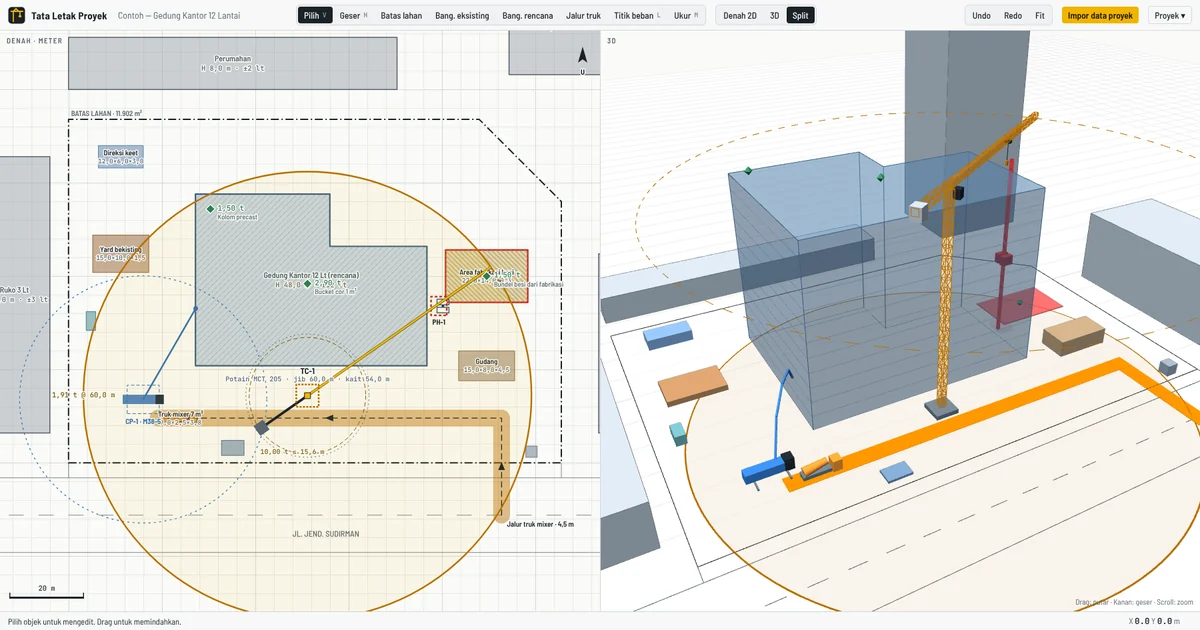Activate the Pilih selection tool
Image resolution: width=1200 pixels, height=630 pixels.
316,16
